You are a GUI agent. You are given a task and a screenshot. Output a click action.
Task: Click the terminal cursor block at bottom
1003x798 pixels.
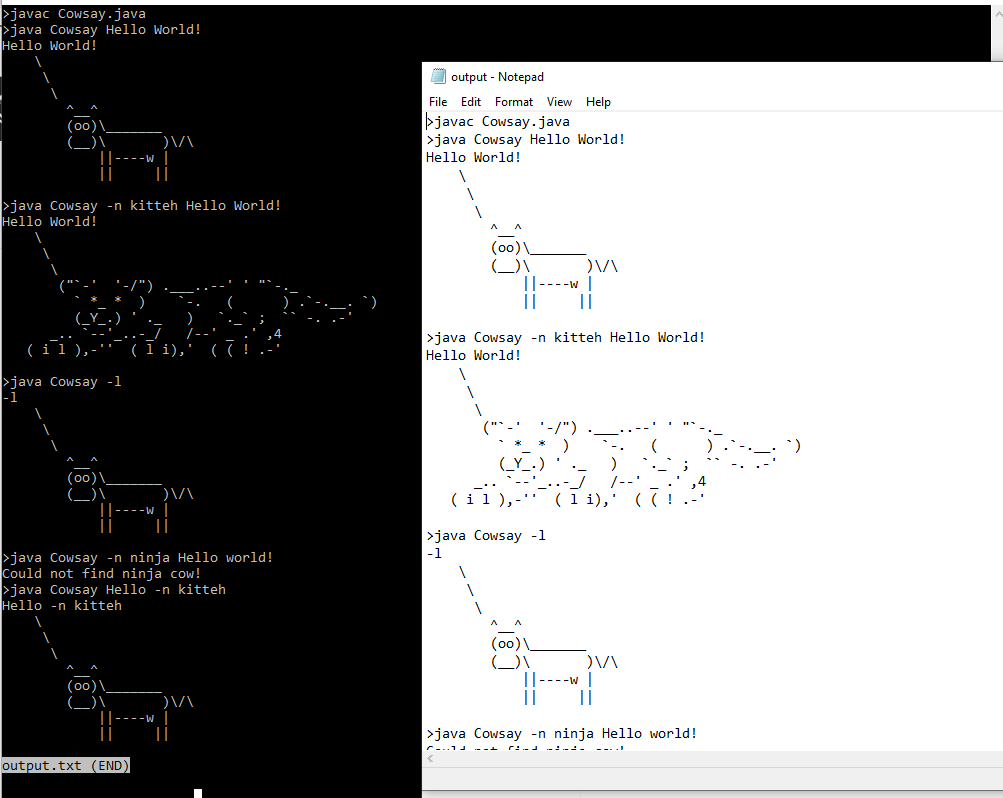click(198, 794)
